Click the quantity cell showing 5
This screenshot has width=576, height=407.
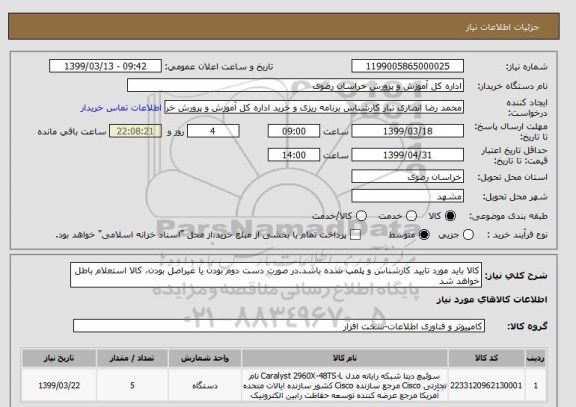point(132,385)
